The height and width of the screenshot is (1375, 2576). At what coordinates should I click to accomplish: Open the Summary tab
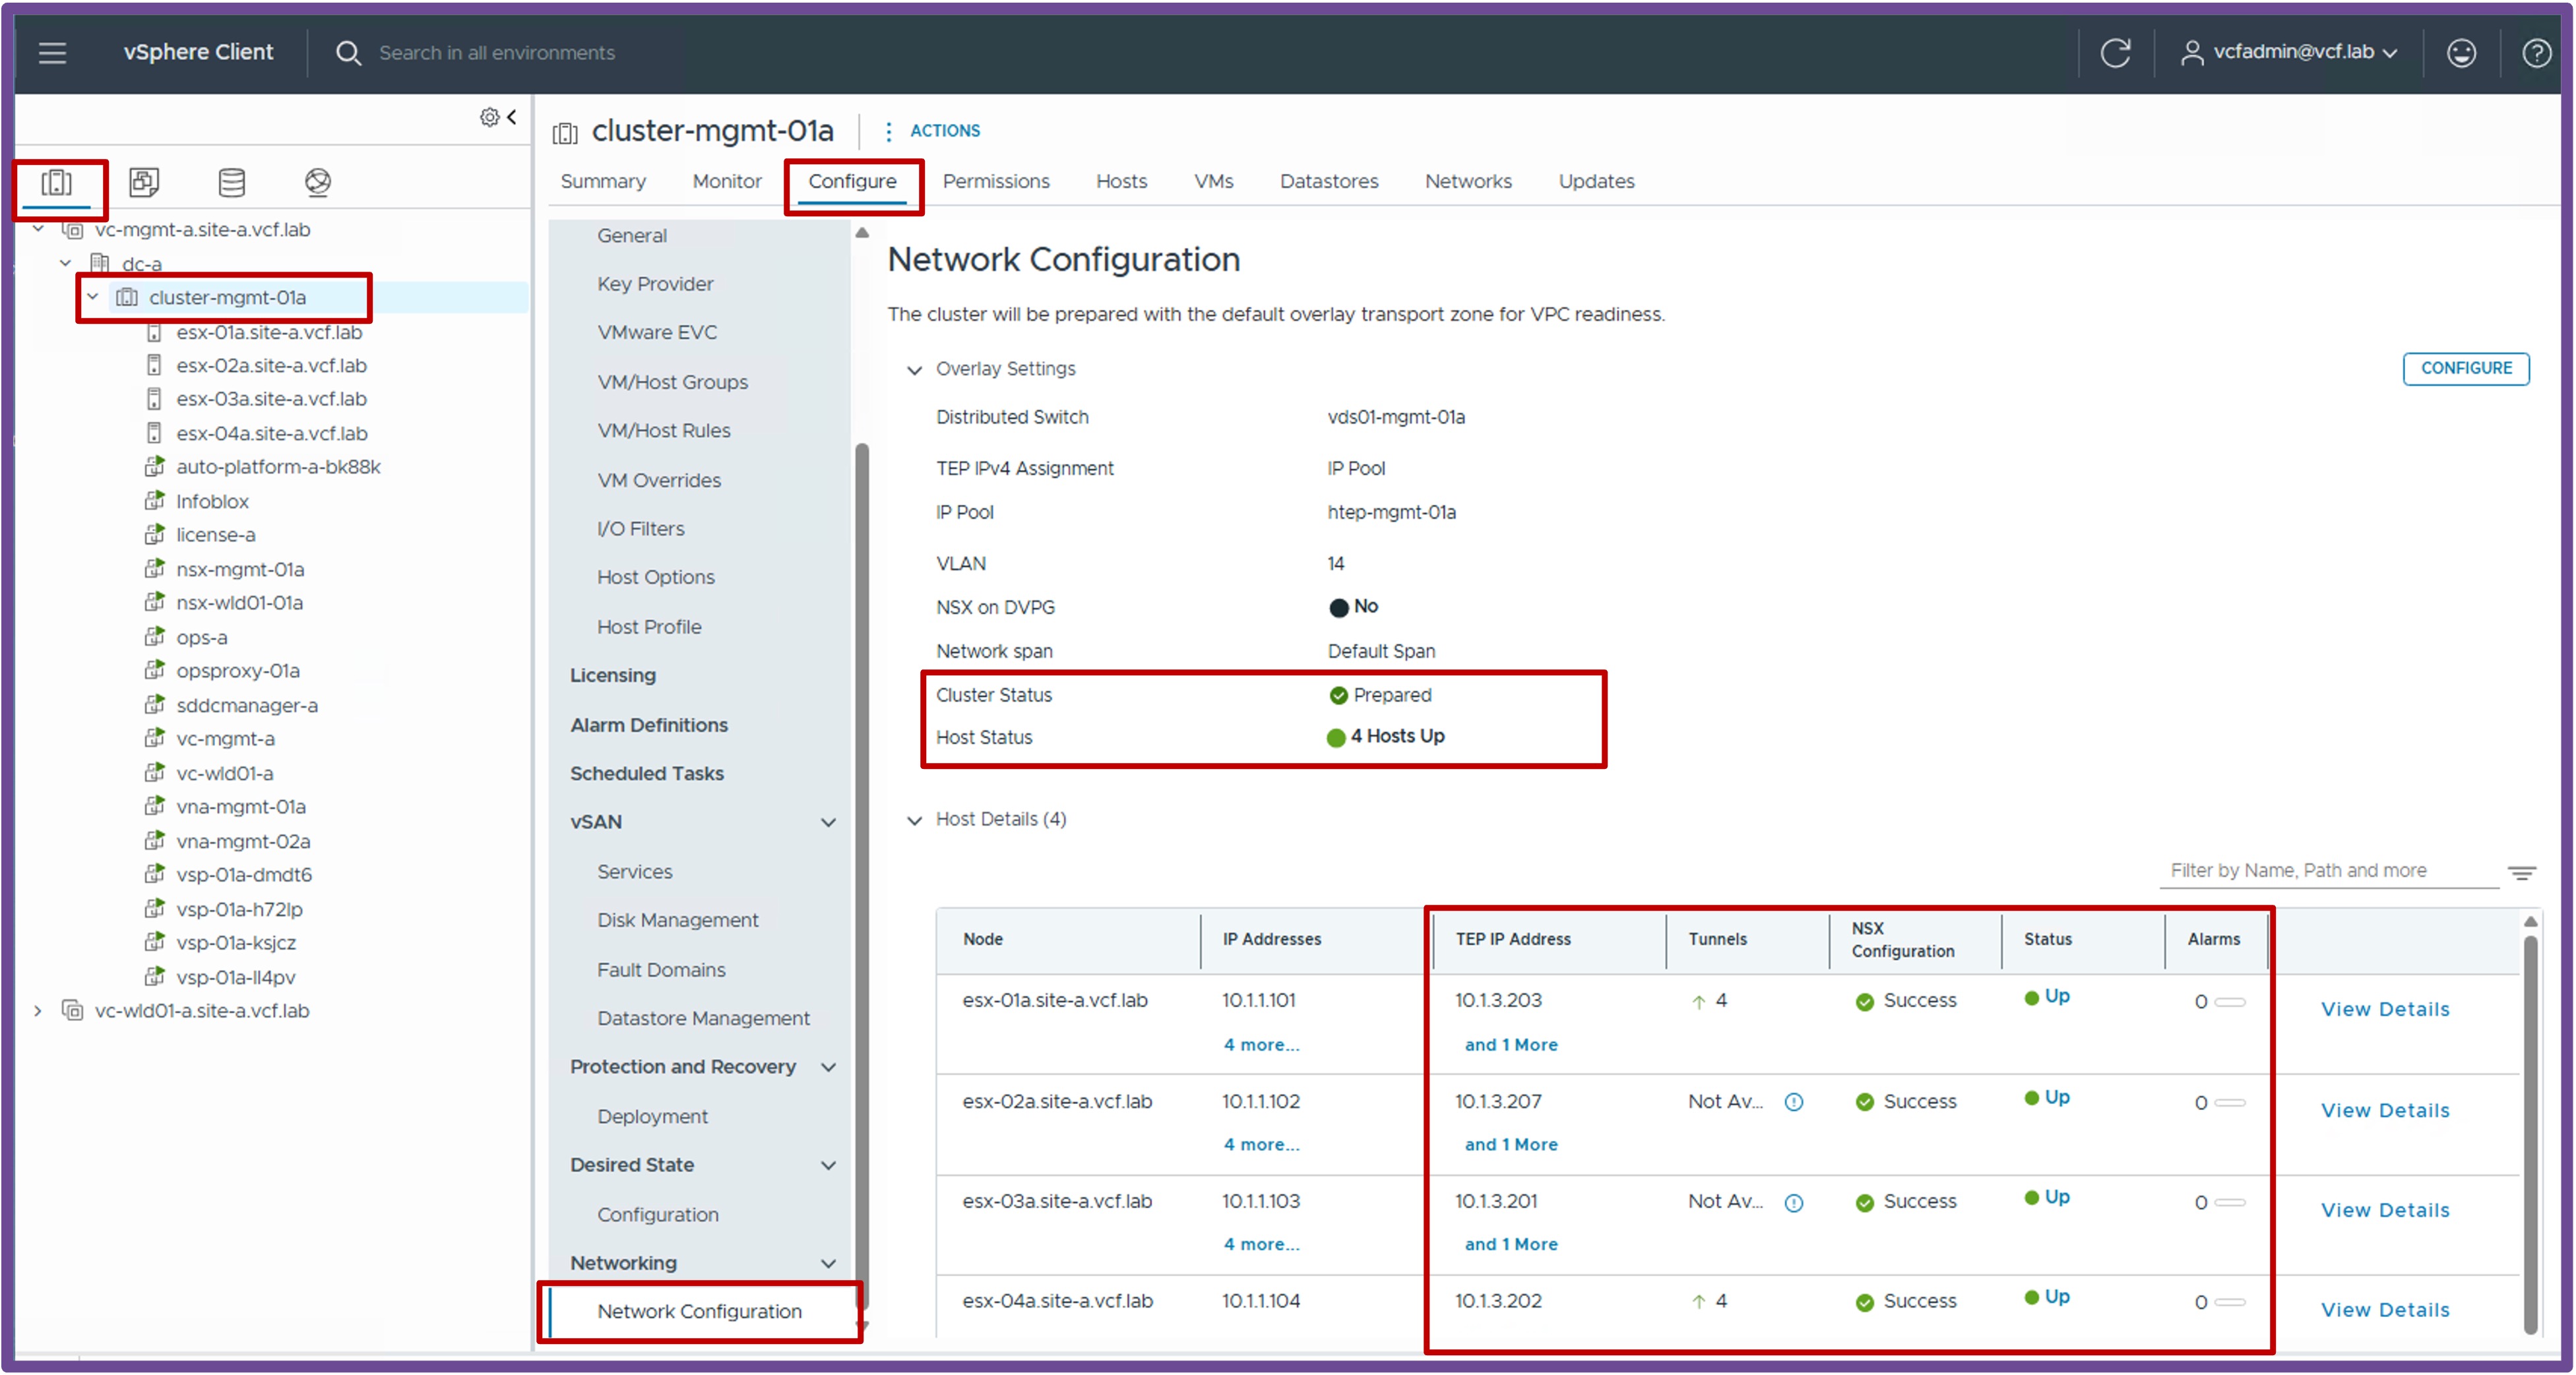[x=603, y=181]
